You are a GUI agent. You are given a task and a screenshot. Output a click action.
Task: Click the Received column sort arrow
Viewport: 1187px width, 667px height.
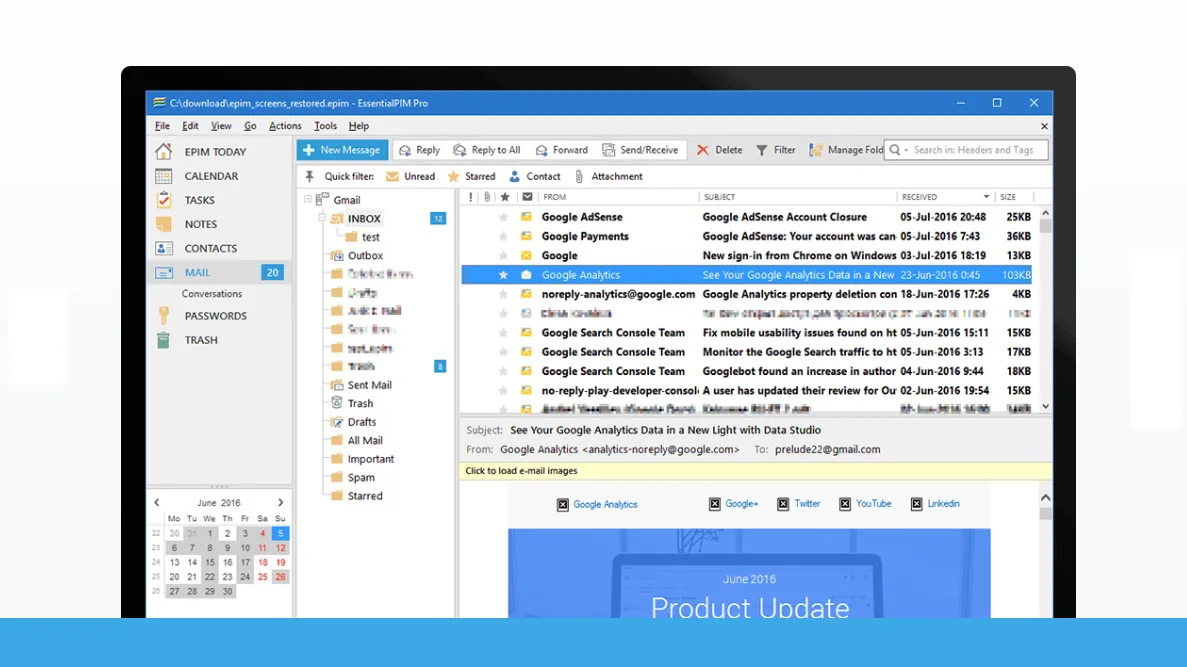986,197
